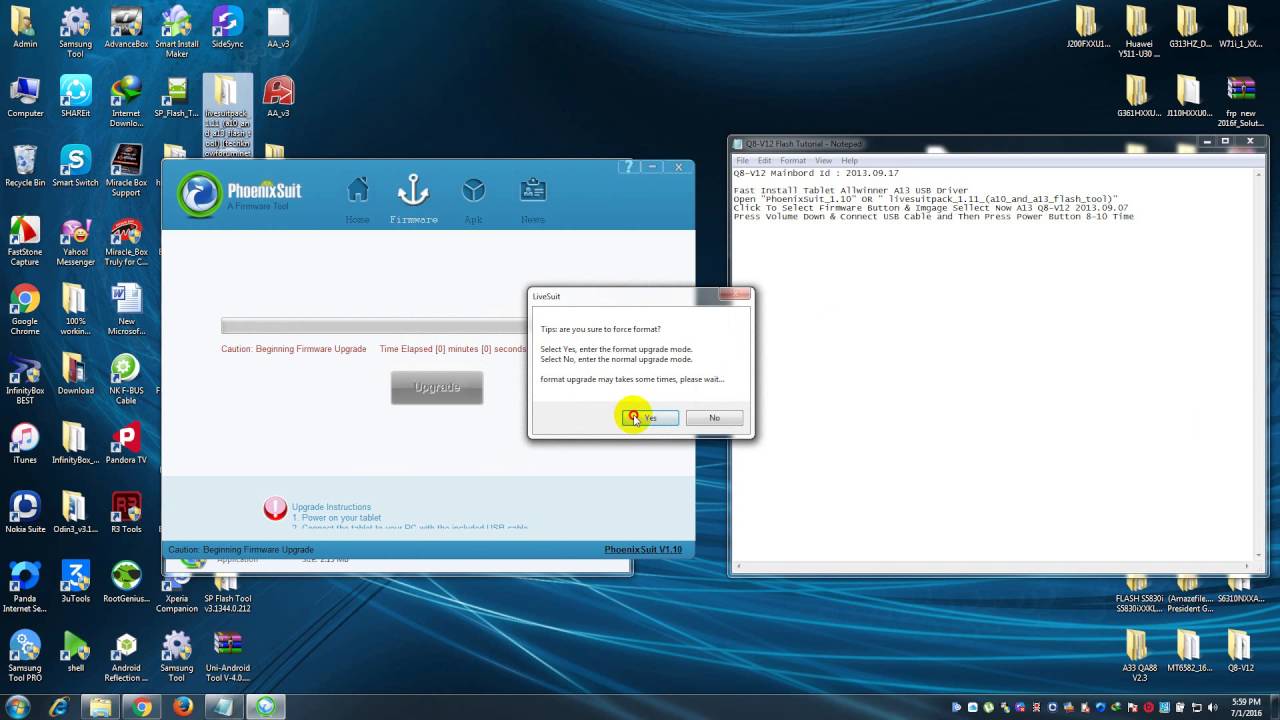The width and height of the screenshot is (1280, 720).
Task: Select the Admin desktop icon
Action: 25,27
